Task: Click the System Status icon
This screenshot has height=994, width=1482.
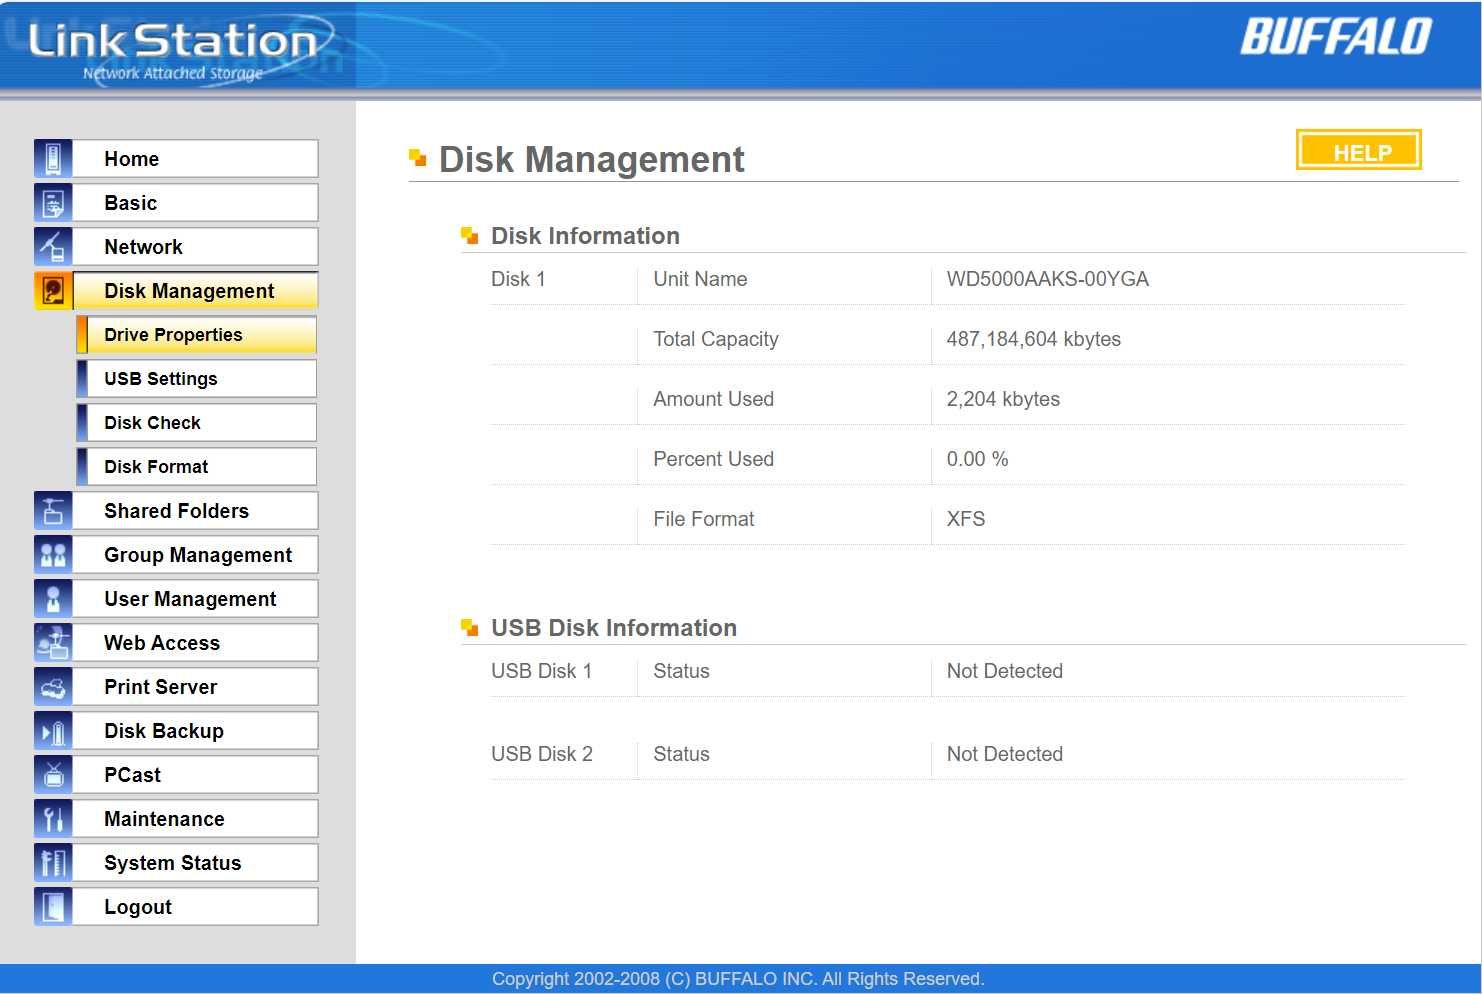Action: click(53, 863)
